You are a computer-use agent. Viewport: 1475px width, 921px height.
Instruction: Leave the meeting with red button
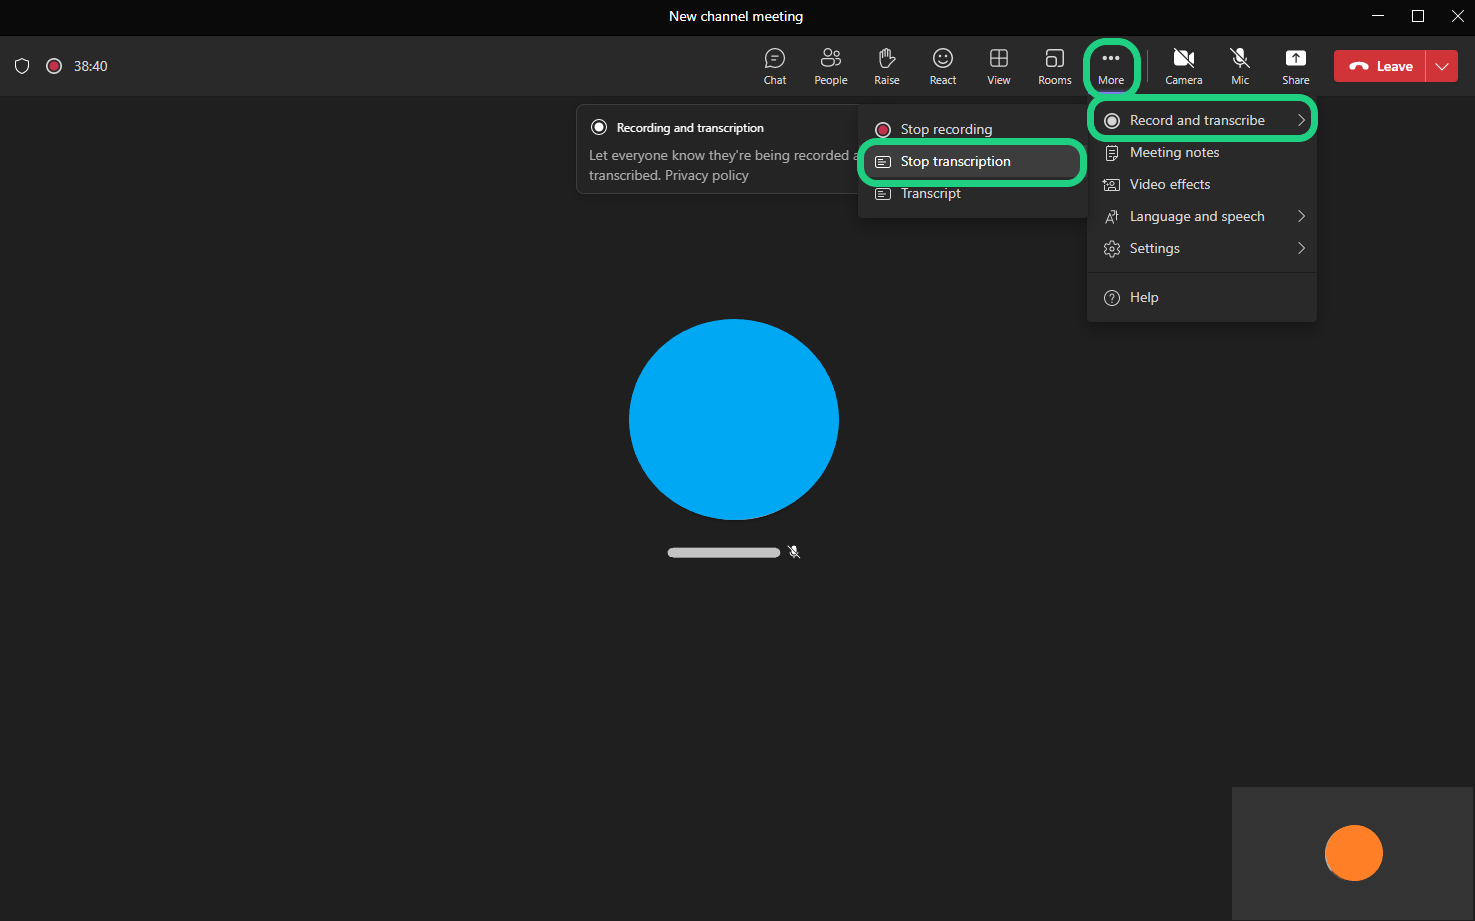click(1380, 66)
